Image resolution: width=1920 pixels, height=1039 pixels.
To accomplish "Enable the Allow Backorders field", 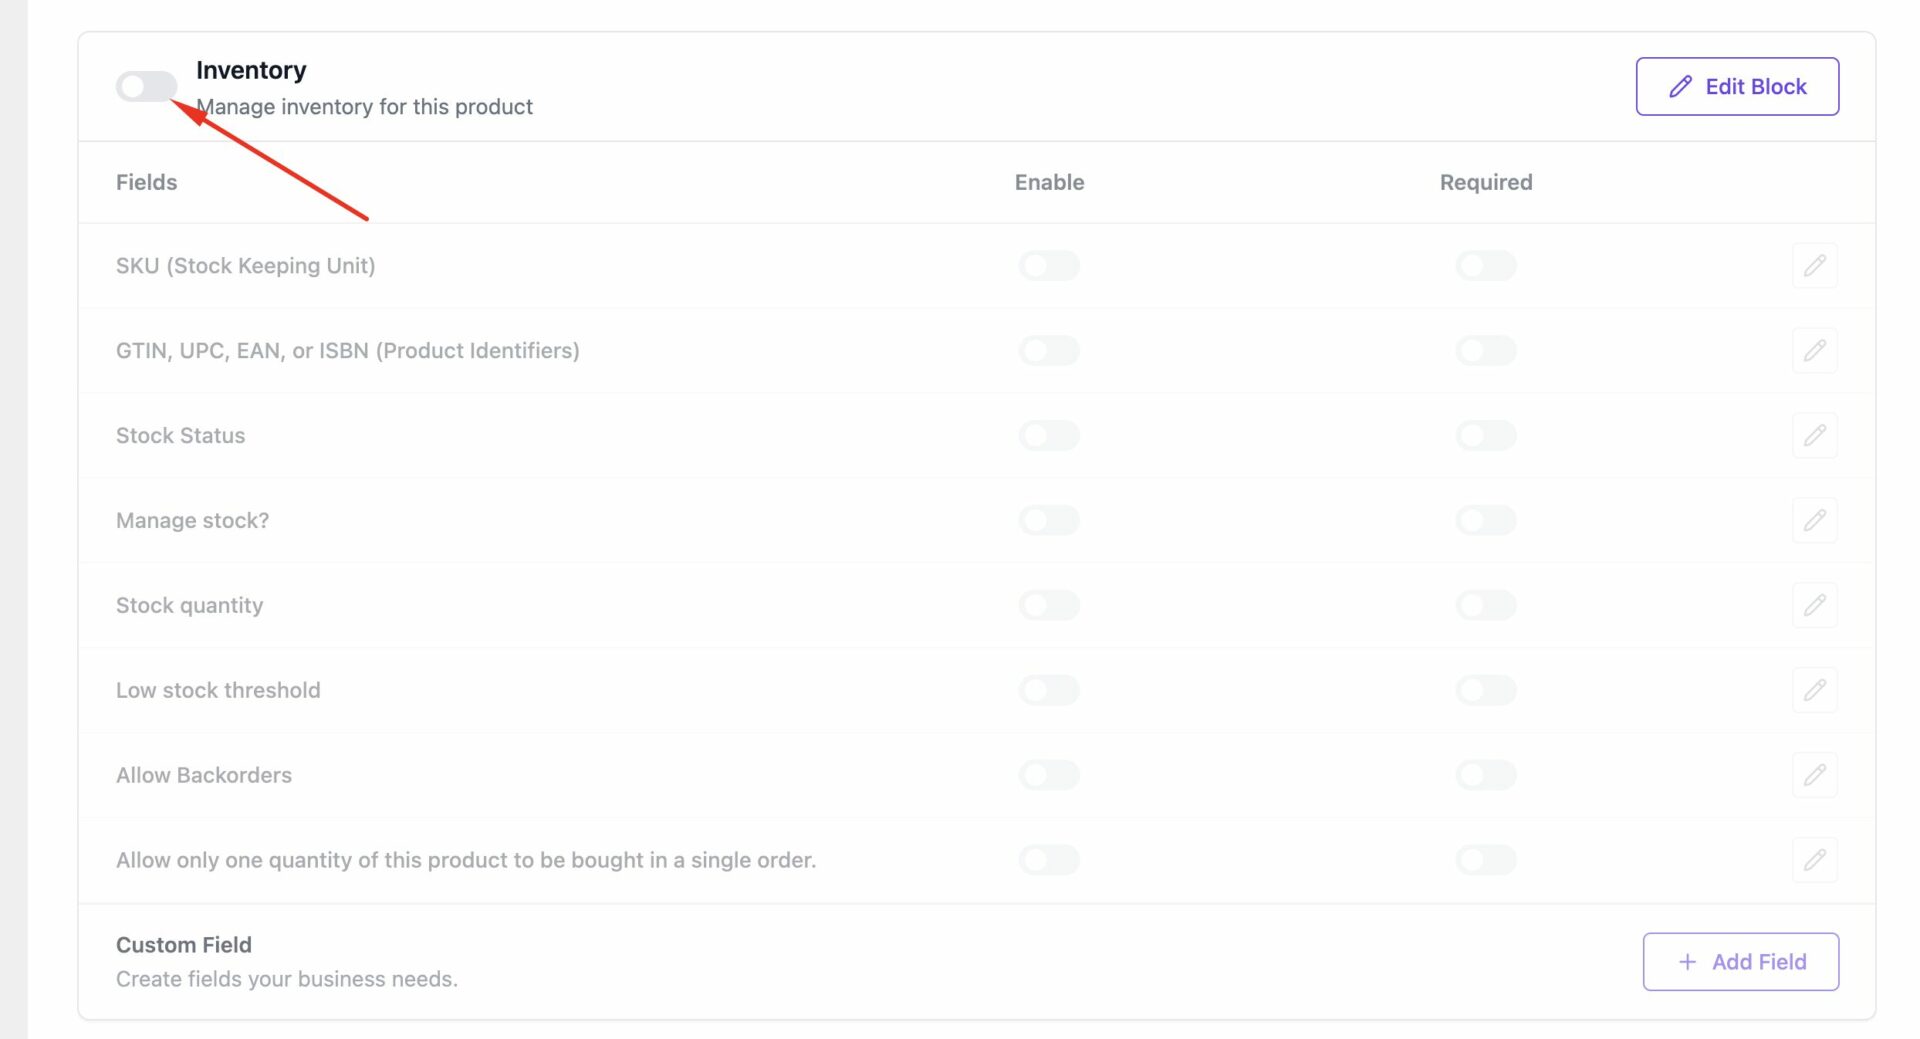I will pyautogui.click(x=1049, y=775).
